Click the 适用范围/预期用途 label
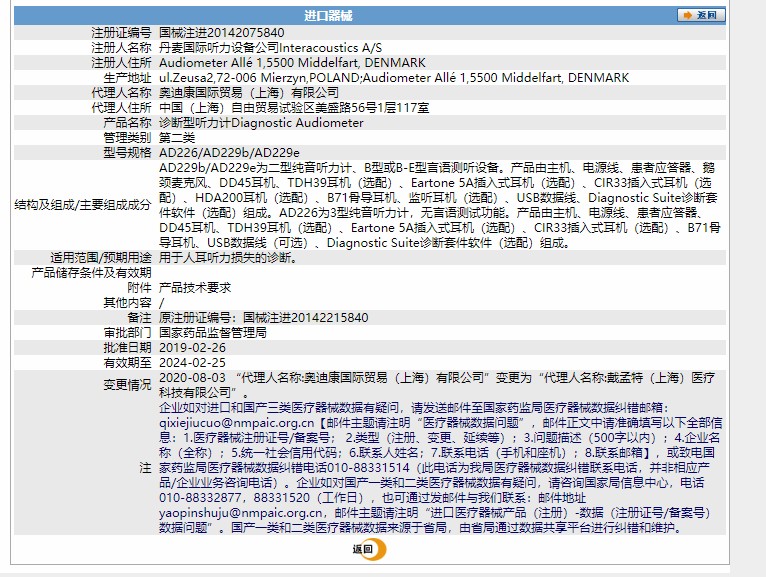The image size is (766, 577). 101,258
